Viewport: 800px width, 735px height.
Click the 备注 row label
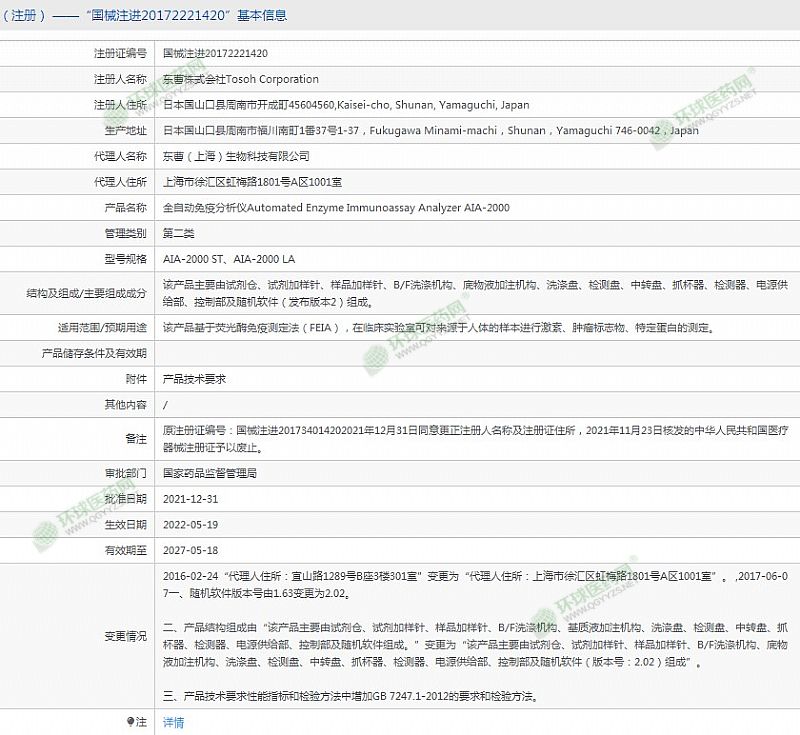135,438
